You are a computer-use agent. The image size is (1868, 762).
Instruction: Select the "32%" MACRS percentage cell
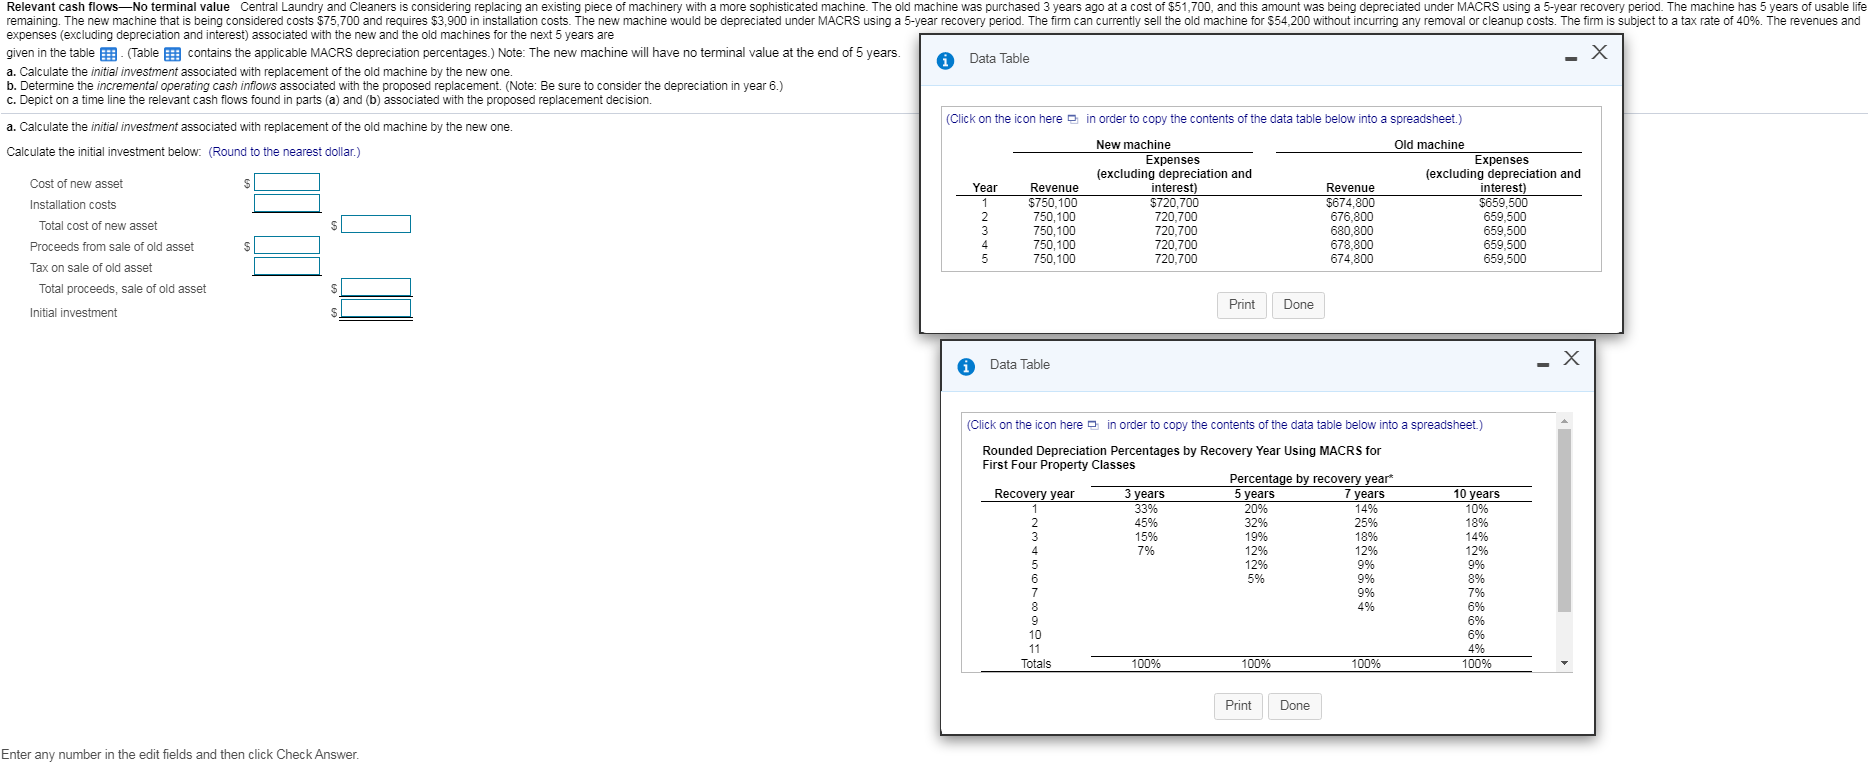[1256, 523]
